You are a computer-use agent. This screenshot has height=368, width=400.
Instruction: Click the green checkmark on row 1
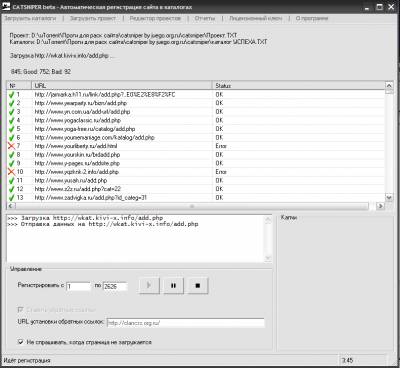[x=12, y=95]
